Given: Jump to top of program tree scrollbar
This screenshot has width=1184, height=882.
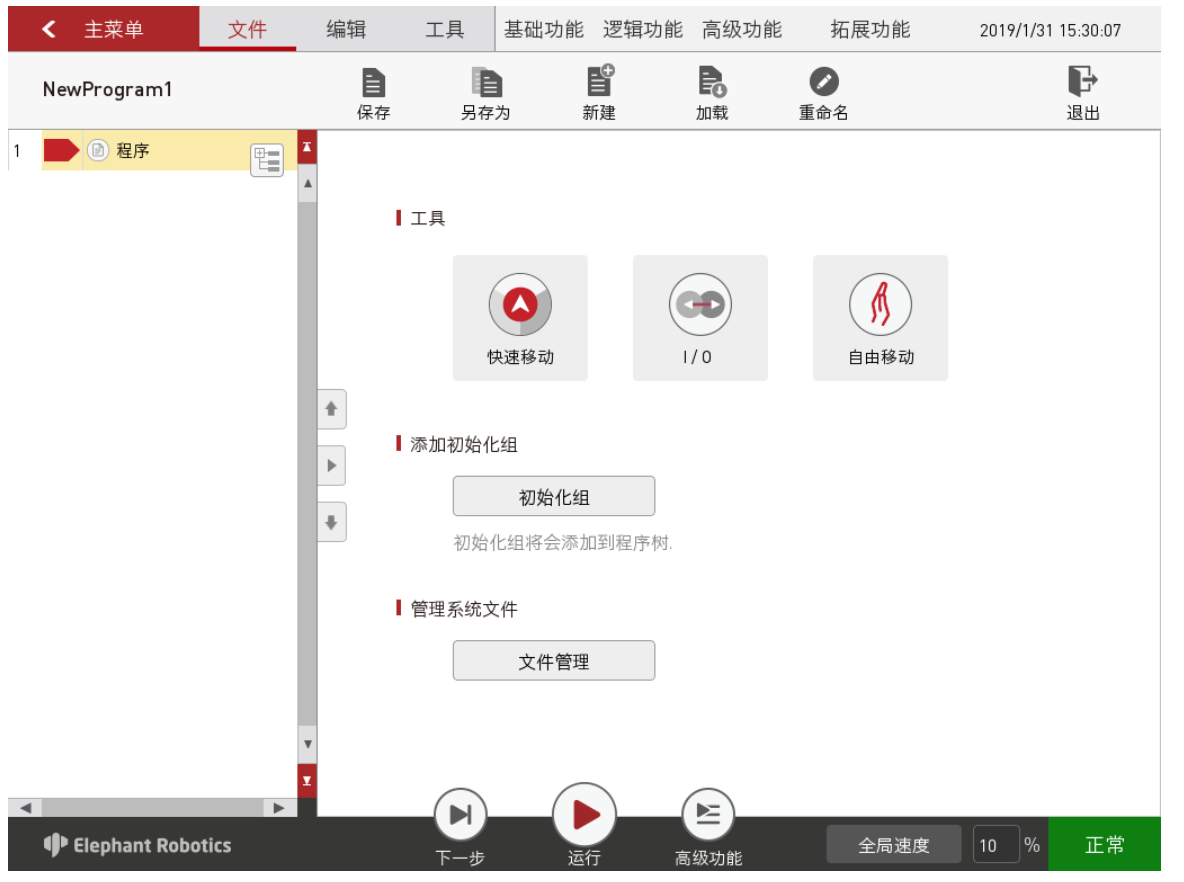Looking at the screenshot, I should 307,147.
